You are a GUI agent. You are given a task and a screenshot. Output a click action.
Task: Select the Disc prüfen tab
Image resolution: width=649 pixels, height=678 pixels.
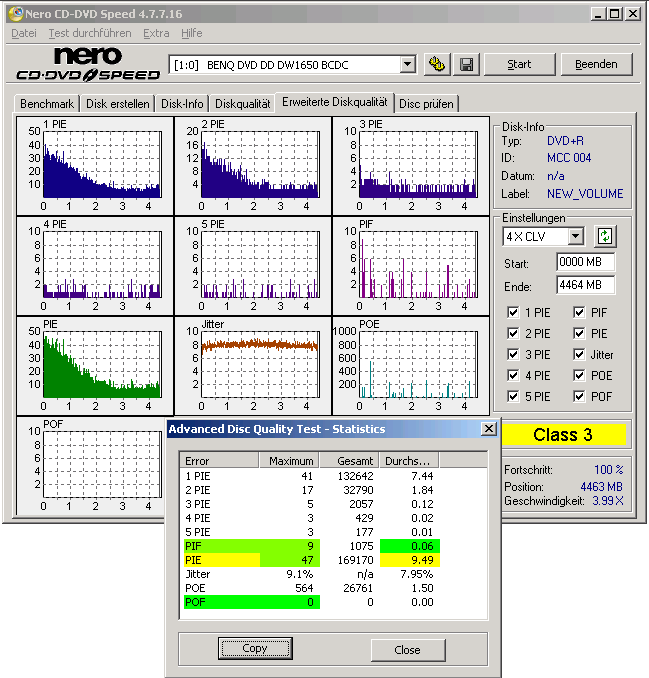click(427, 103)
